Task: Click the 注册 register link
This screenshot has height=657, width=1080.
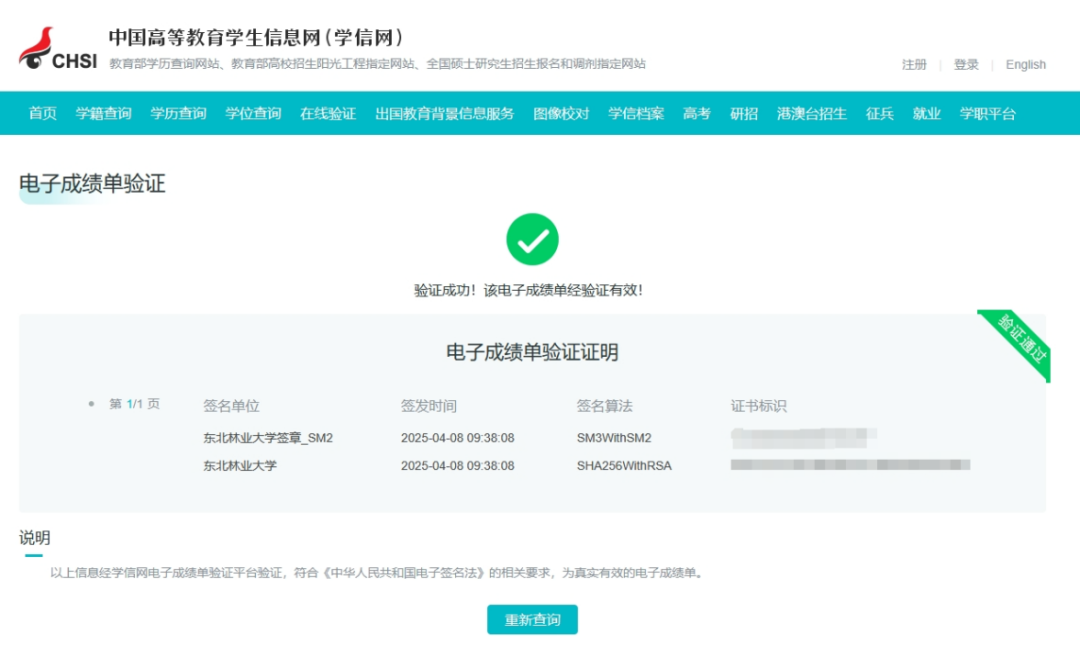Action: [914, 65]
